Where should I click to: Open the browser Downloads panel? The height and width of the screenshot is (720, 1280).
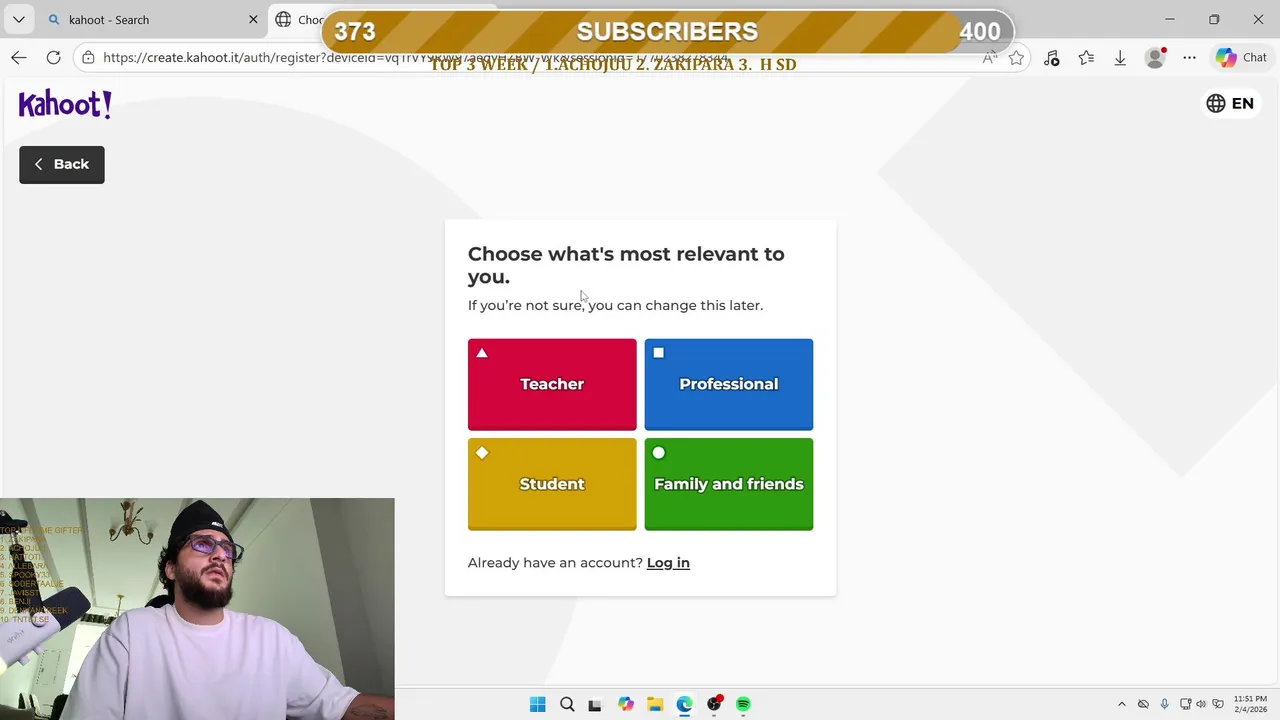(1120, 58)
